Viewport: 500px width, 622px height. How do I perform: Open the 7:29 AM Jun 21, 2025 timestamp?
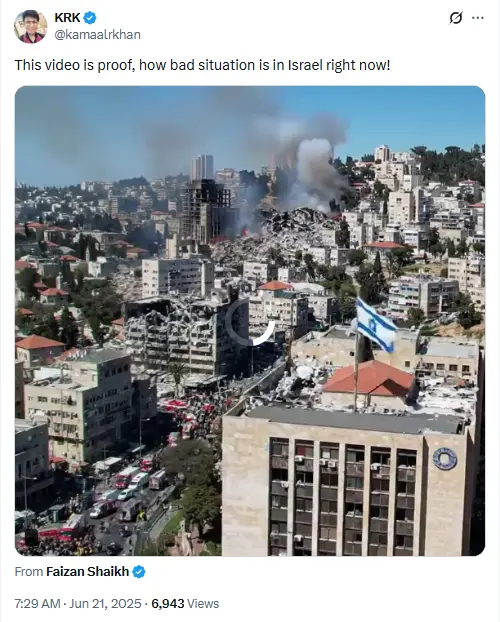(78, 604)
